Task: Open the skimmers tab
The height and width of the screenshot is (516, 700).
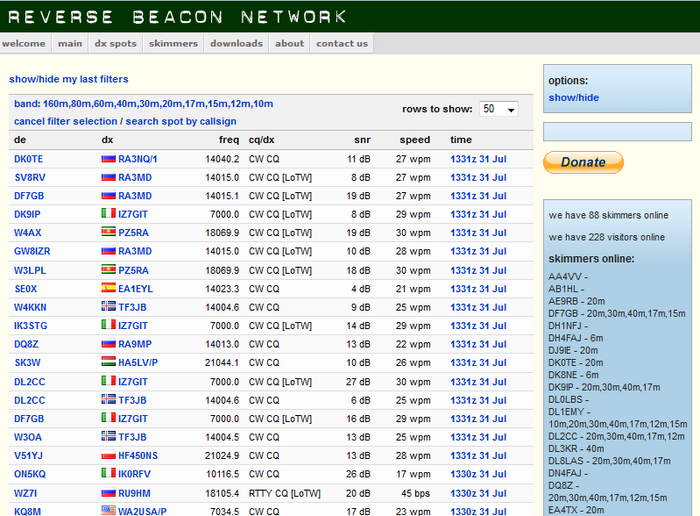Action: [x=173, y=43]
